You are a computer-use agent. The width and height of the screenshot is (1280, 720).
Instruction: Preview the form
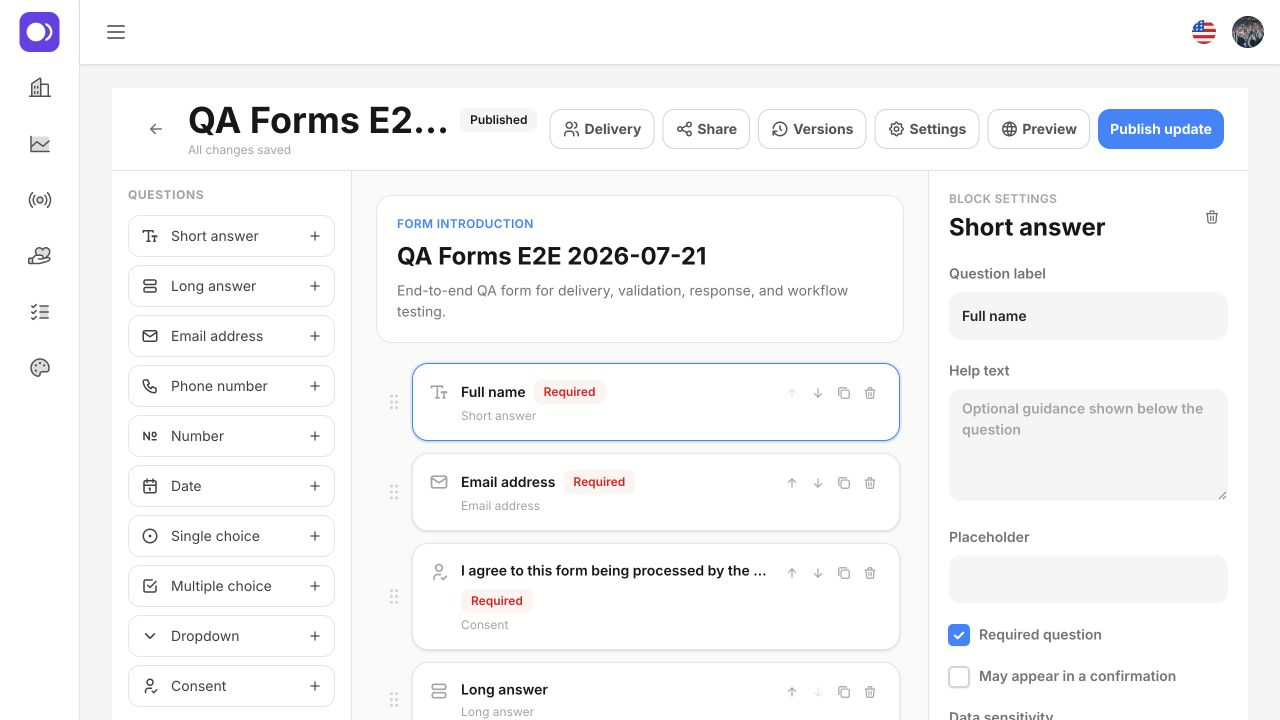(x=1038, y=129)
